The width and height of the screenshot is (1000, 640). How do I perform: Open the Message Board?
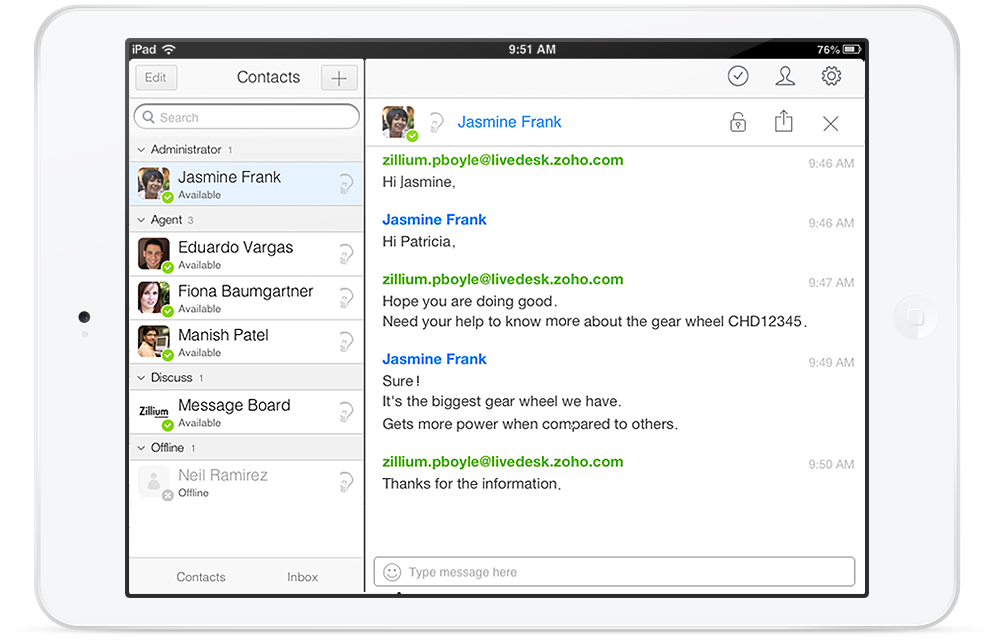pyautogui.click(x=247, y=412)
